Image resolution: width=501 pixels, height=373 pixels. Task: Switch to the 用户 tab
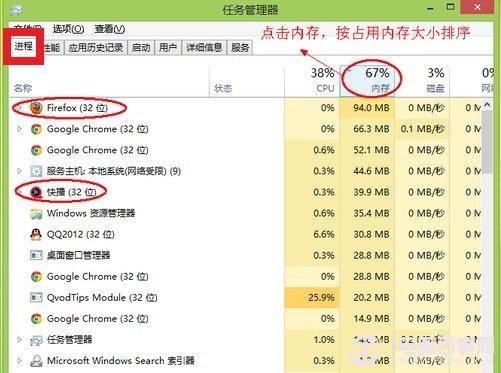(x=168, y=48)
